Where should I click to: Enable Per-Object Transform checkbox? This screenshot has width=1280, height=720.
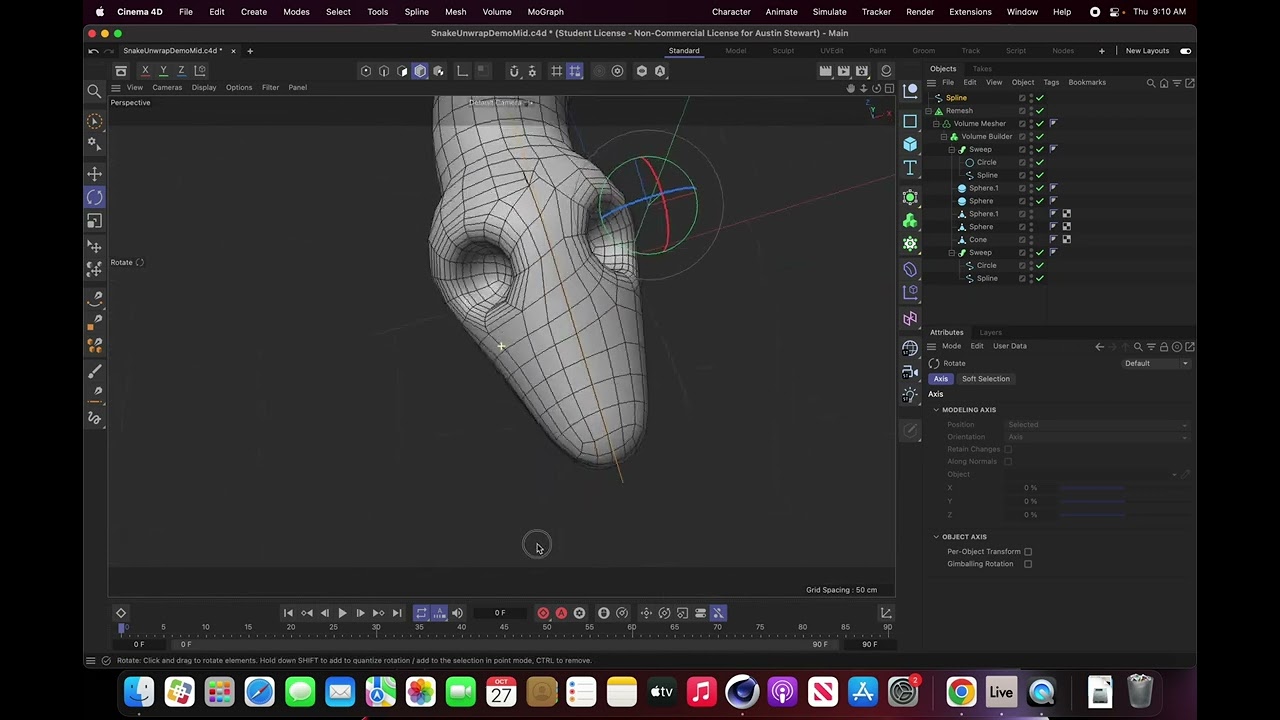pyautogui.click(x=1028, y=552)
